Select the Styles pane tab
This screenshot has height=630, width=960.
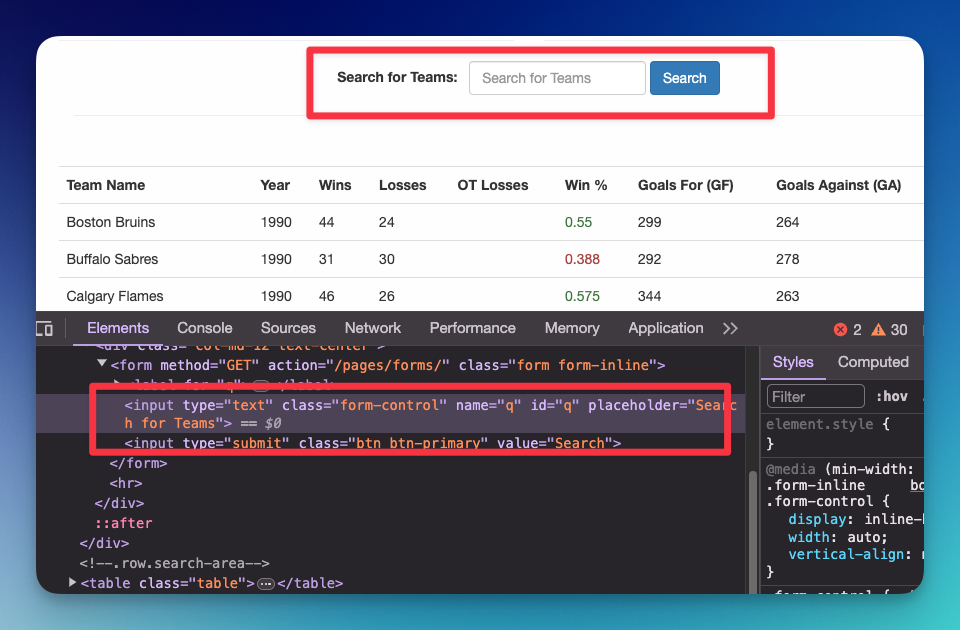pyautogui.click(x=793, y=362)
